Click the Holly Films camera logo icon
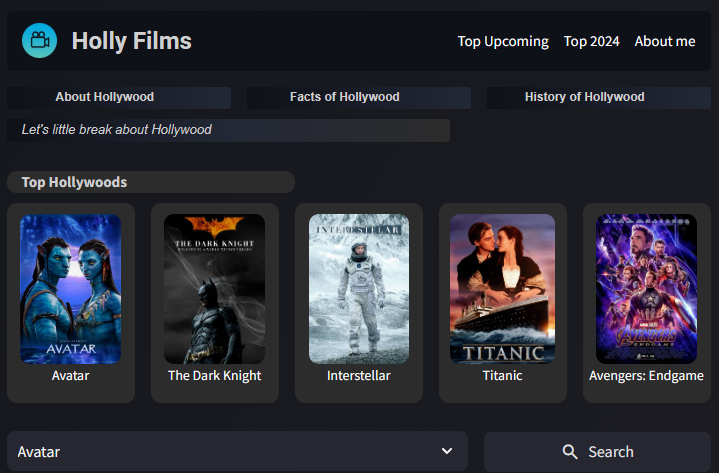719x473 pixels. click(x=39, y=41)
